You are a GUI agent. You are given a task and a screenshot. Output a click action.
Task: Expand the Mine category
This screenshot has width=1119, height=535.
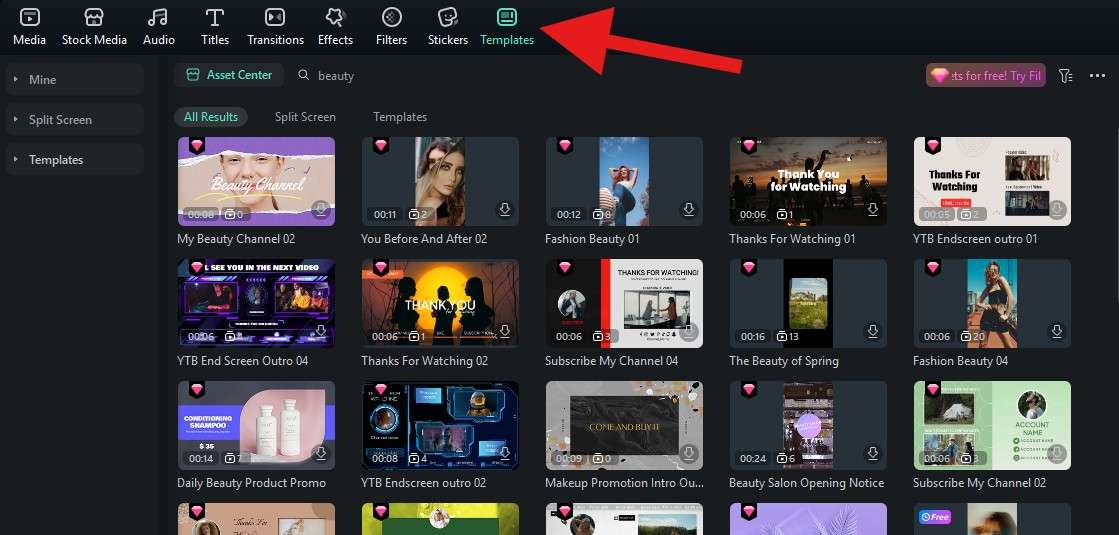[x=74, y=80]
